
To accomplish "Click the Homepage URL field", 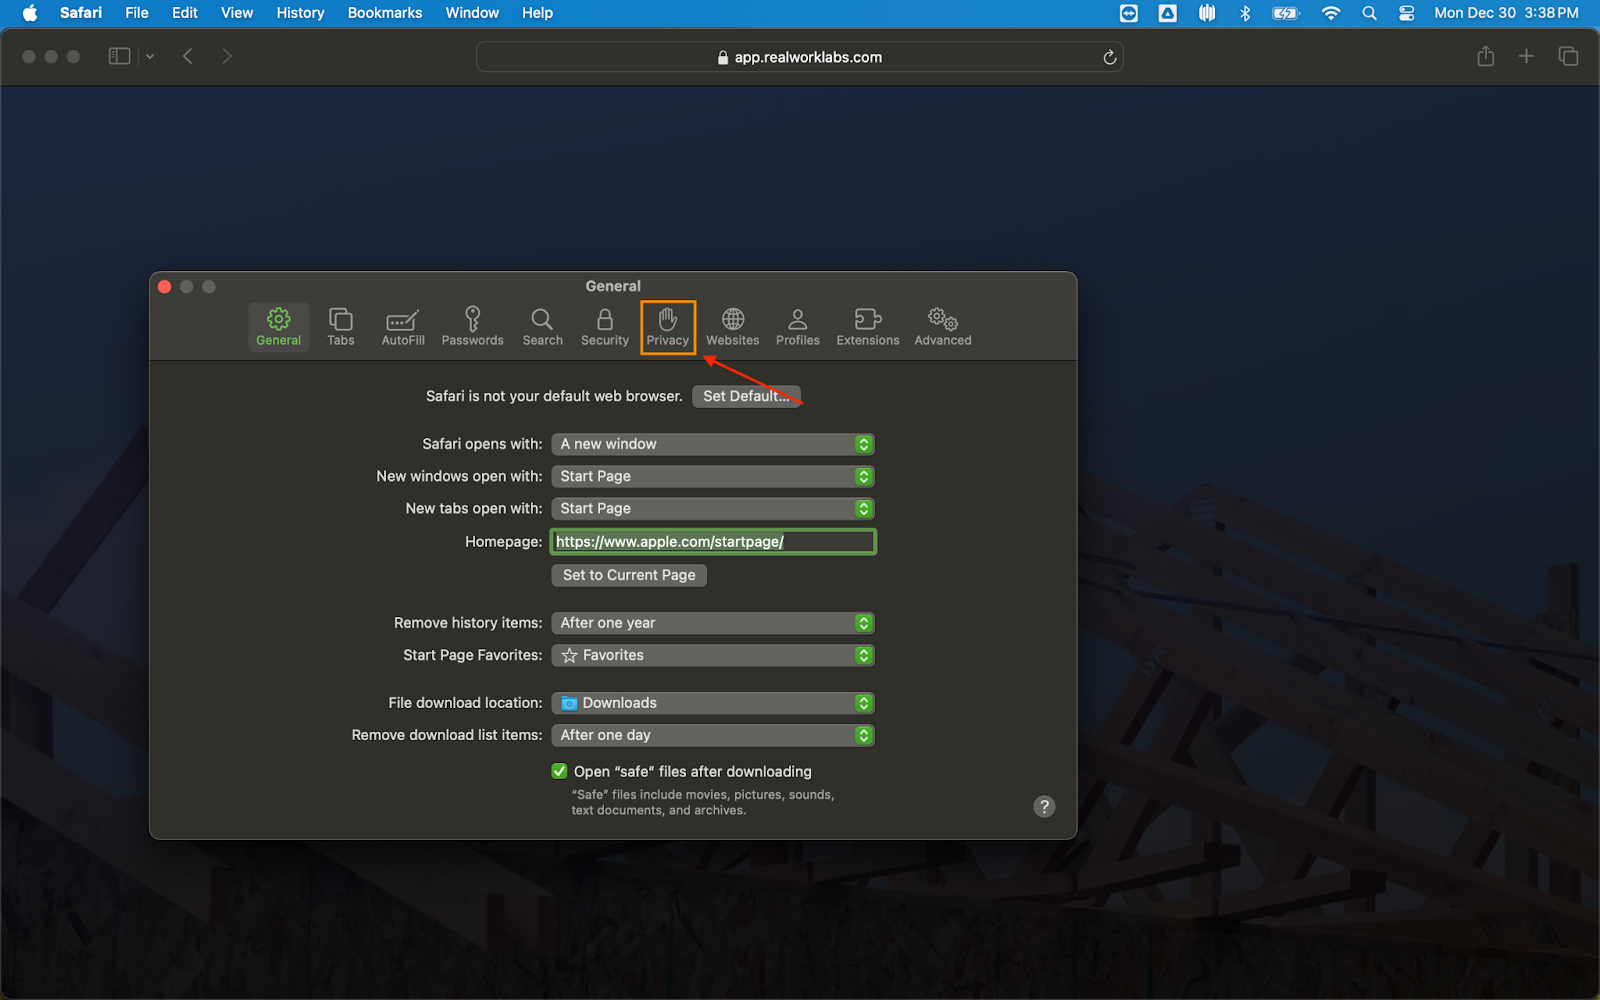I will [x=713, y=541].
